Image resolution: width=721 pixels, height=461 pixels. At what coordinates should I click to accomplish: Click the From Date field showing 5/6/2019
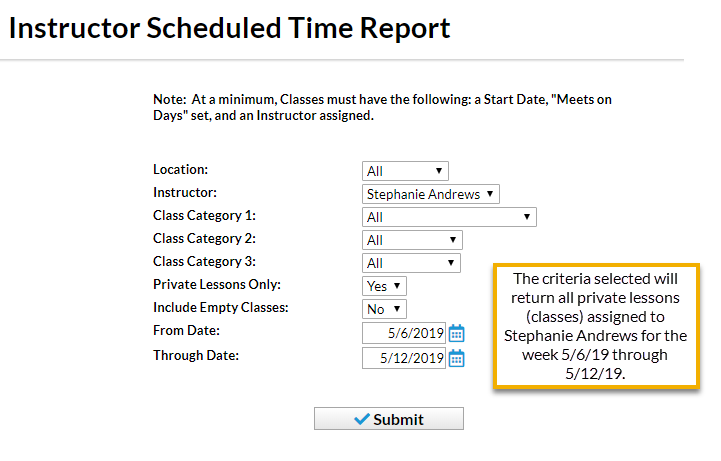[x=404, y=333]
